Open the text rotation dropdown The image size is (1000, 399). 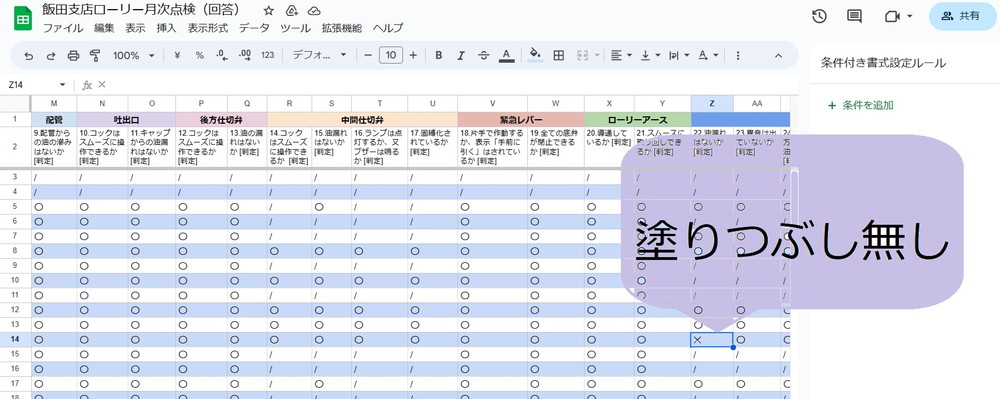[708, 55]
